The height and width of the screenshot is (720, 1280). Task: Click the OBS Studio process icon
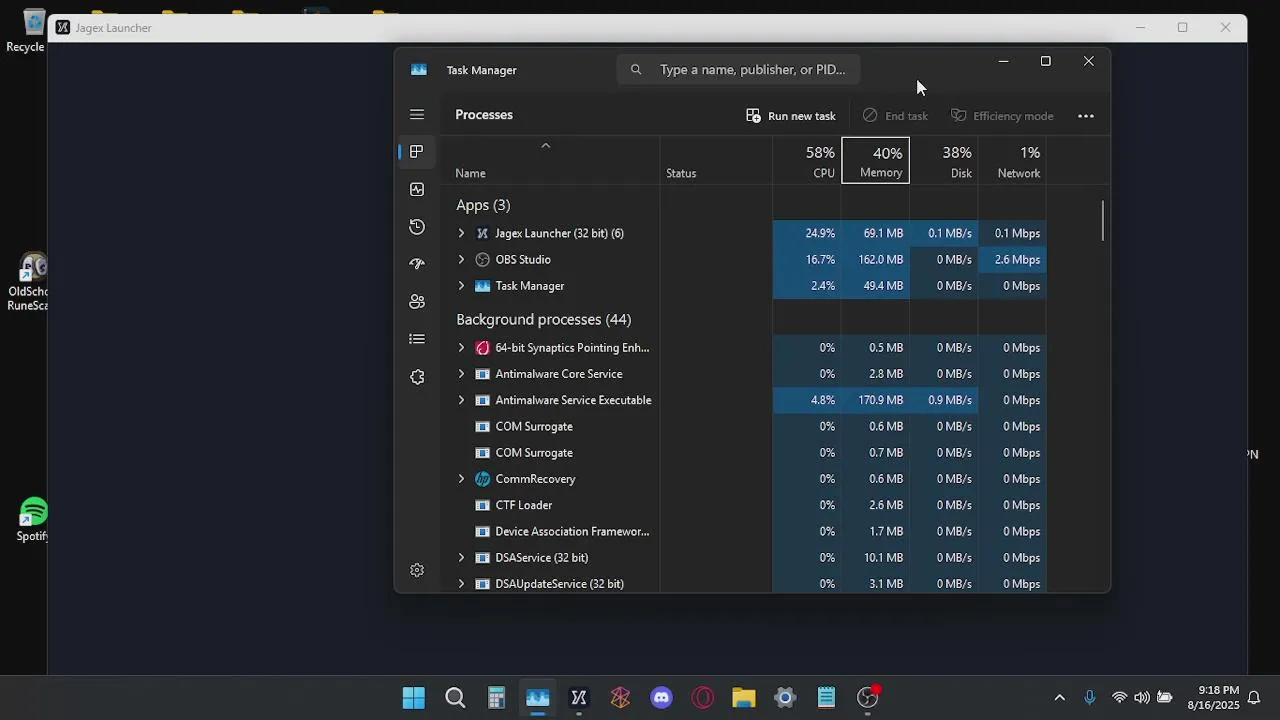click(x=483, y=259)
